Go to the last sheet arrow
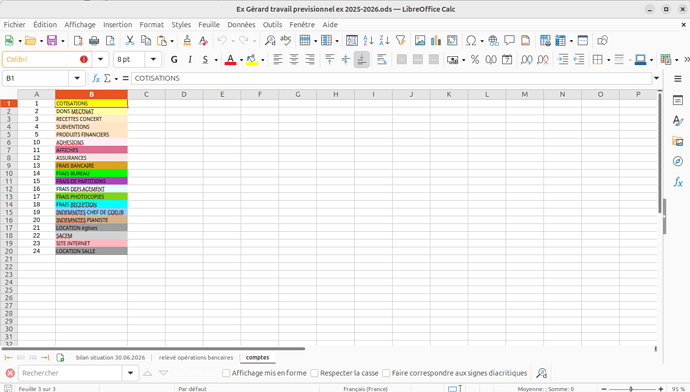The image size is (690, 392). (x=45, y=358)
